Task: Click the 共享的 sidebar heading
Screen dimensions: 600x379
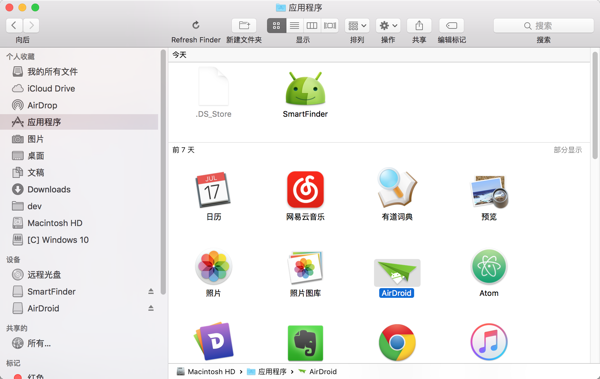Action: pos(16,328)
